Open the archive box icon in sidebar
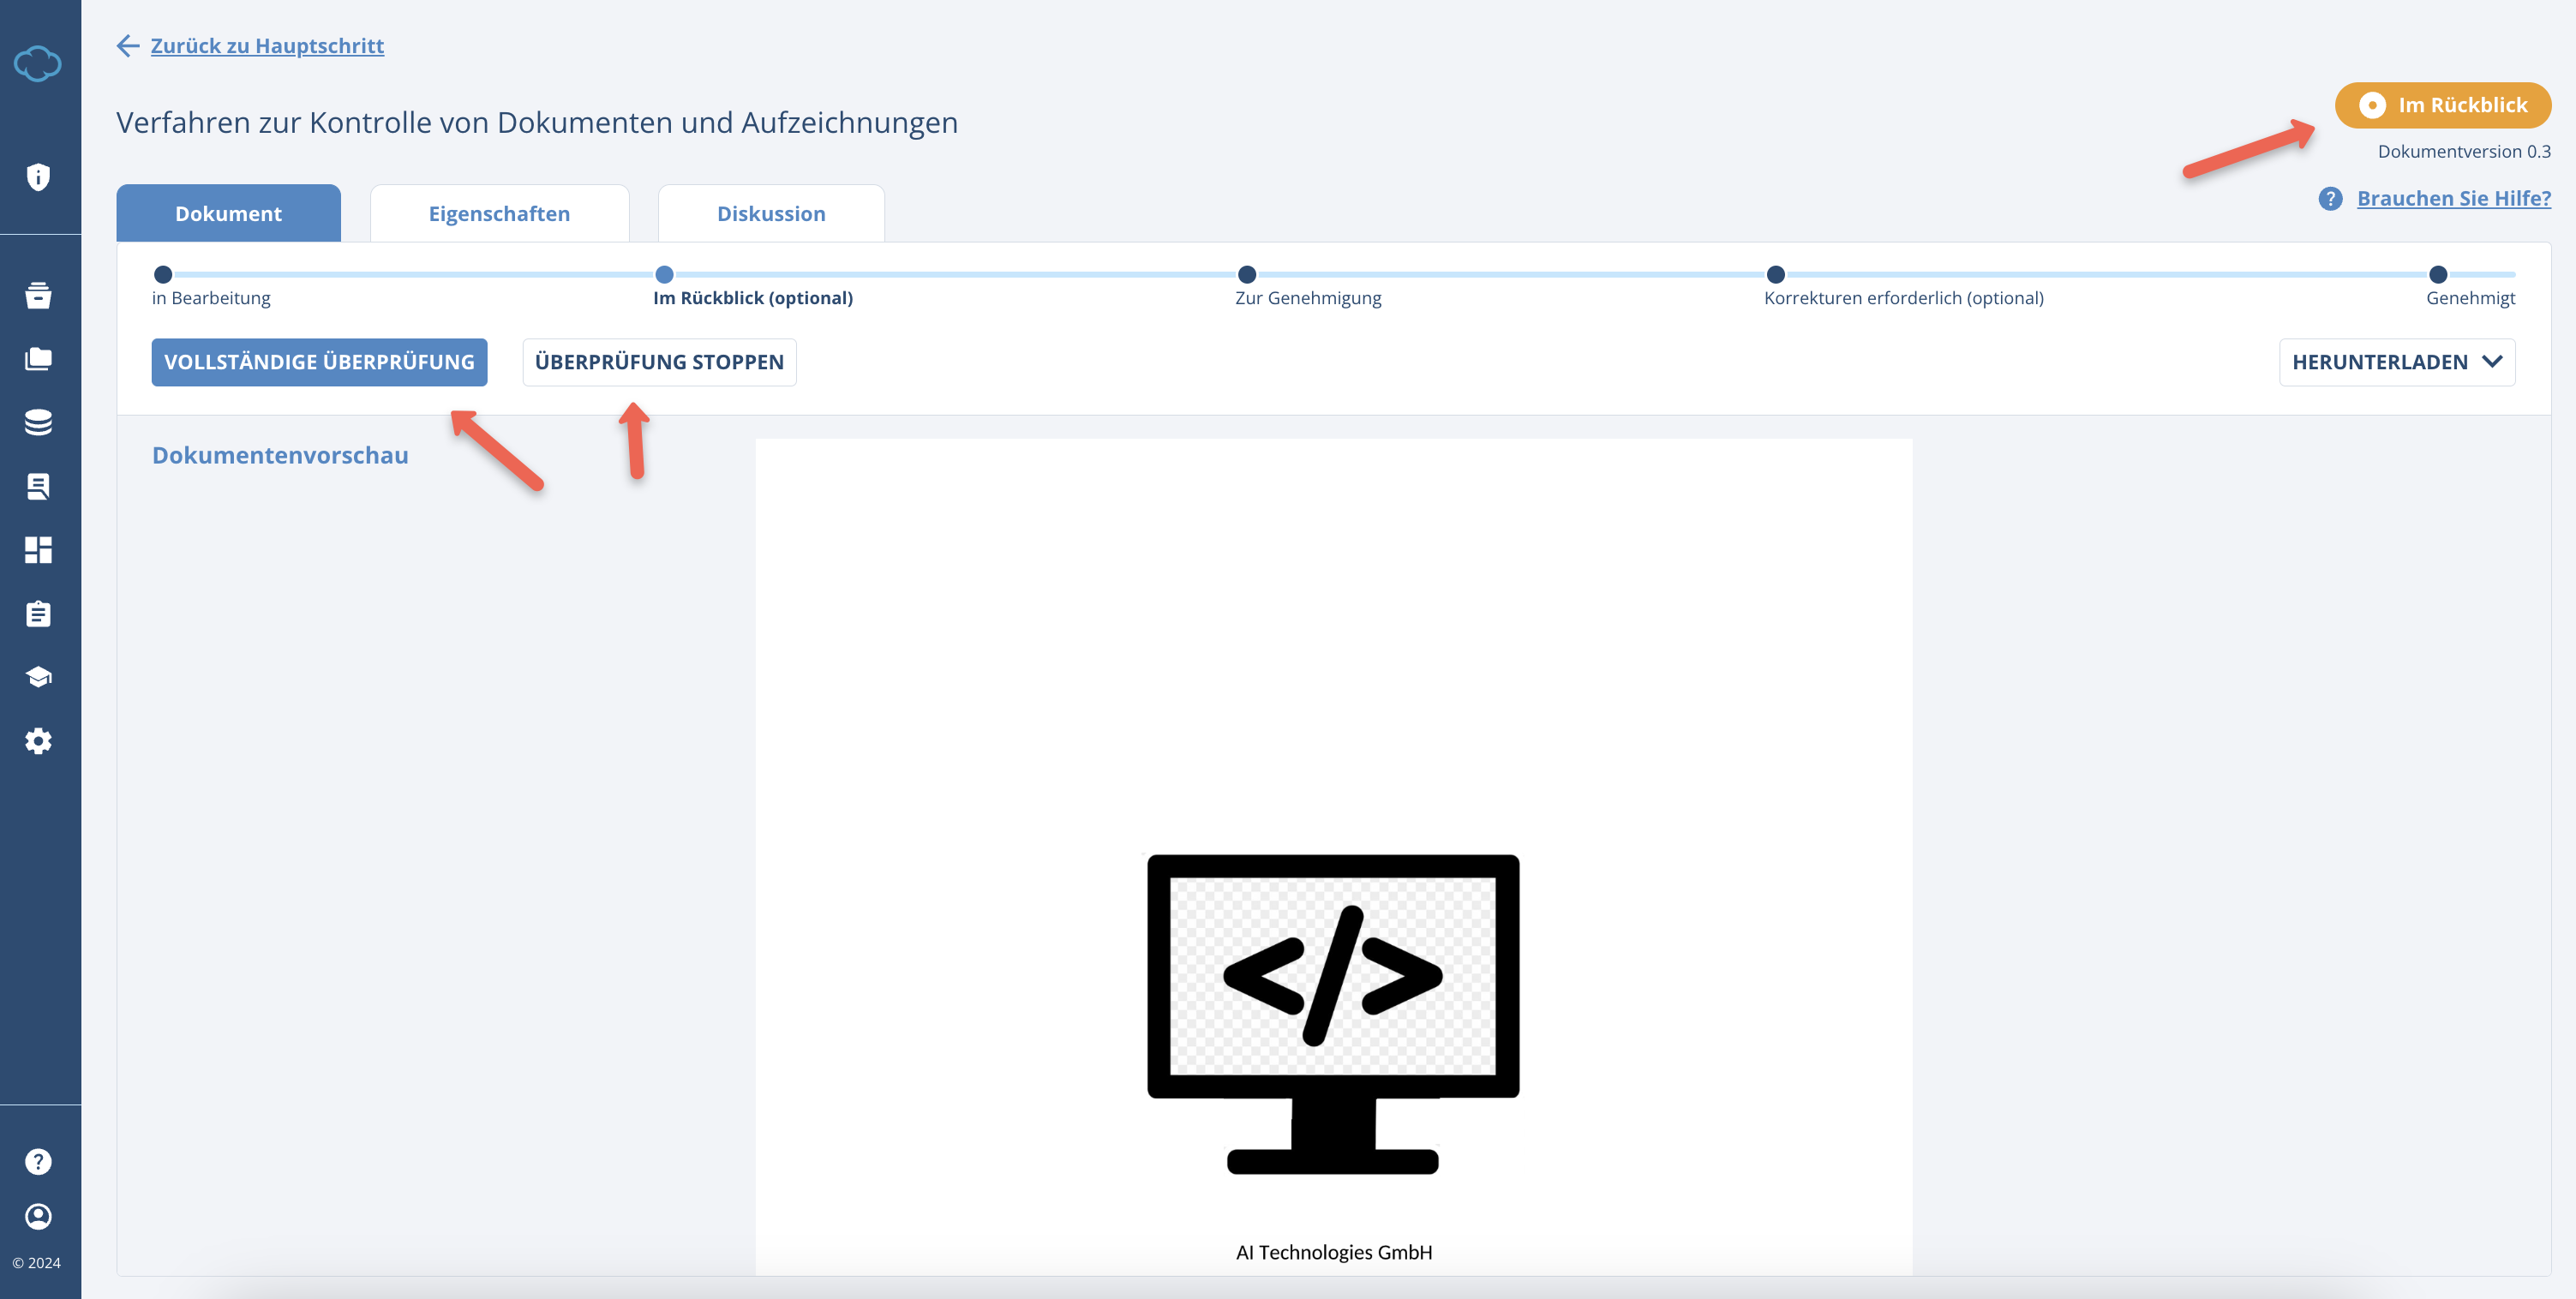The height and width of the screenshot is (1299, 2576). click(x=38, y=296)
